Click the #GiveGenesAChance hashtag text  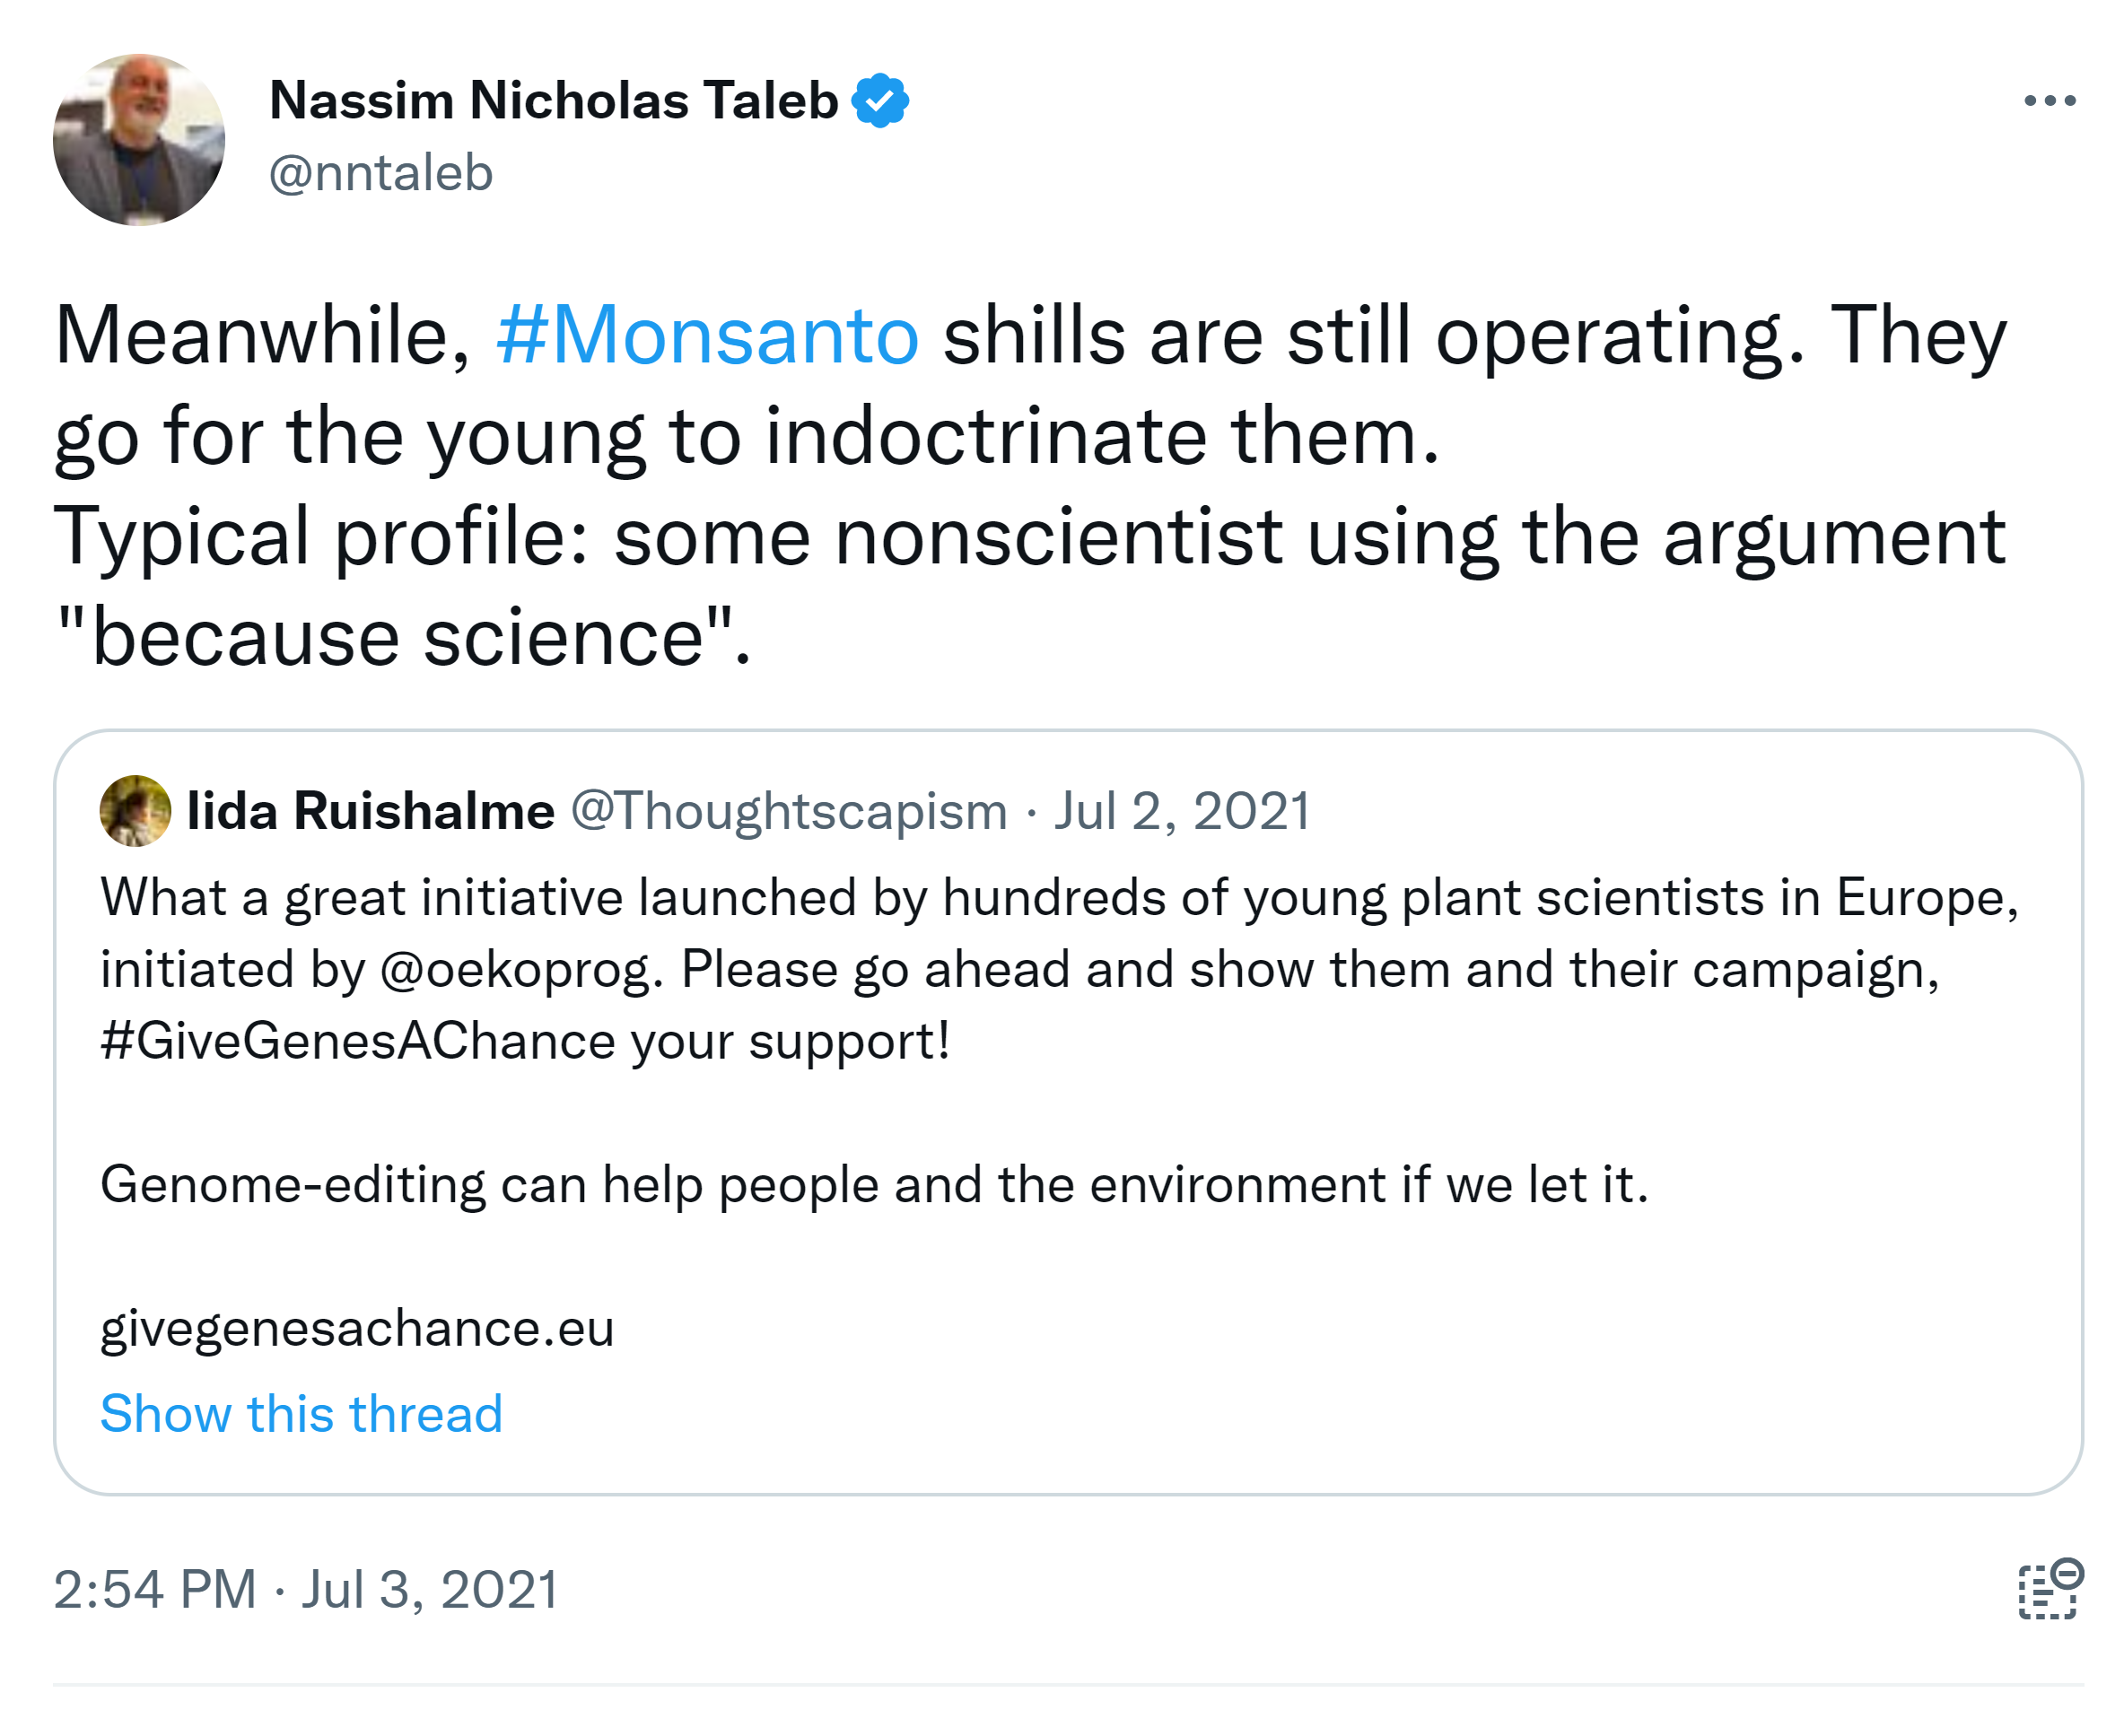[x=357, y=1042]
